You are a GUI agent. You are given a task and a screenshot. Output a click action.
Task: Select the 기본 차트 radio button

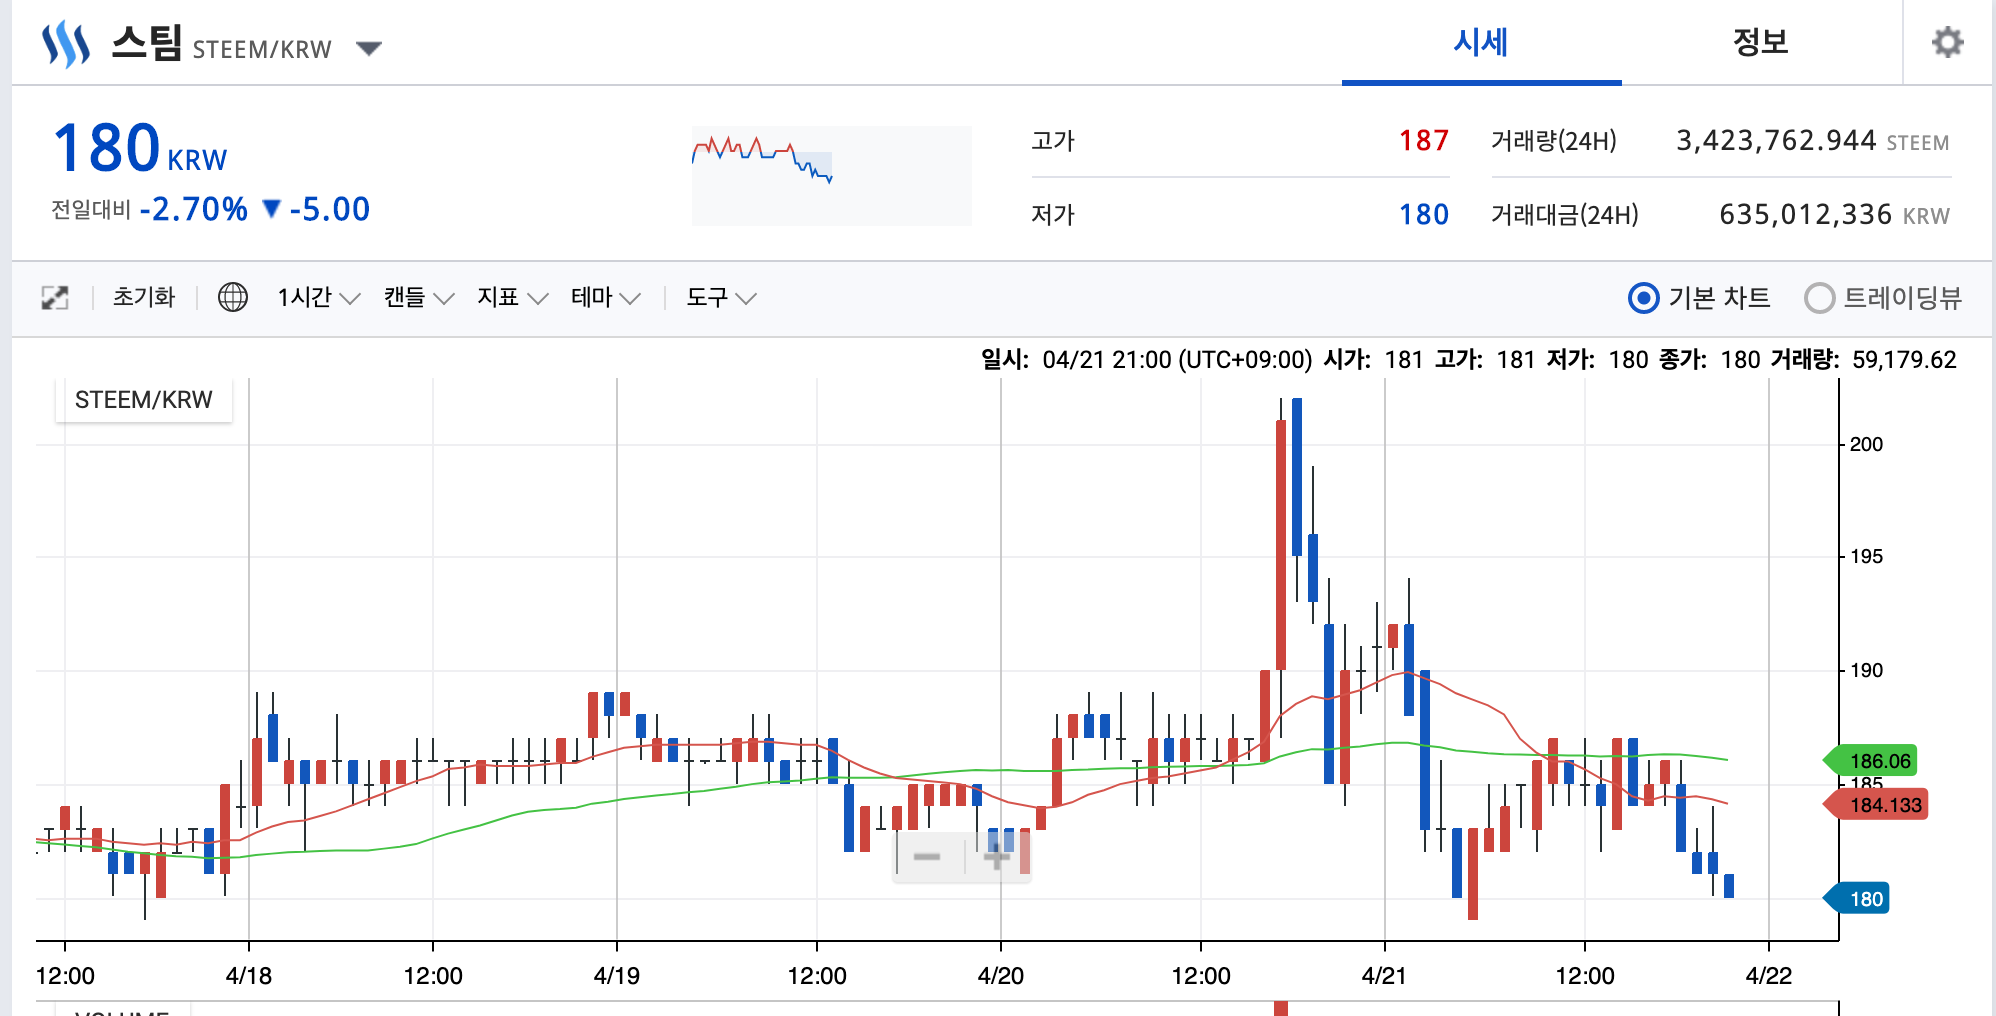click(x=1643, y=298)
